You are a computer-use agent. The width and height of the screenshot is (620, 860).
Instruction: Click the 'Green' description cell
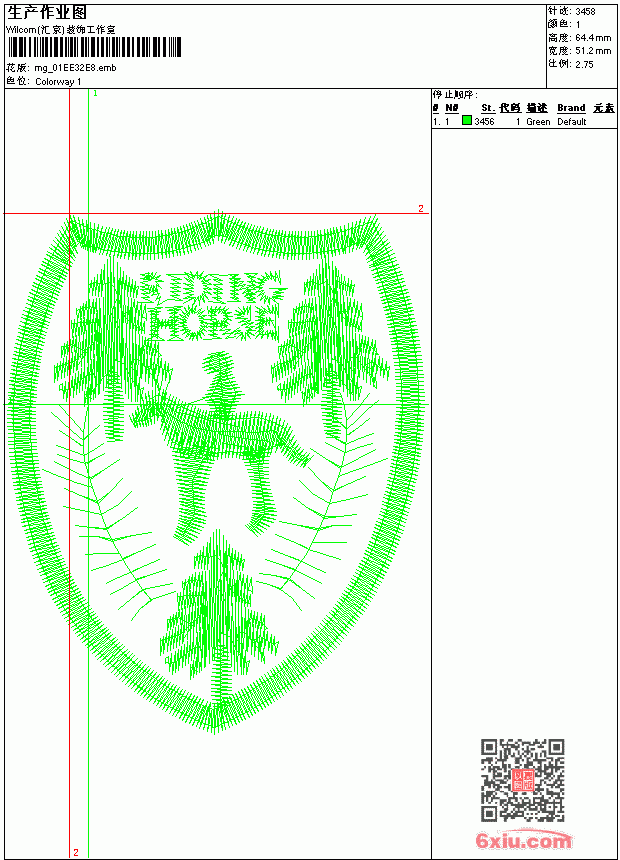pos(538,121)
